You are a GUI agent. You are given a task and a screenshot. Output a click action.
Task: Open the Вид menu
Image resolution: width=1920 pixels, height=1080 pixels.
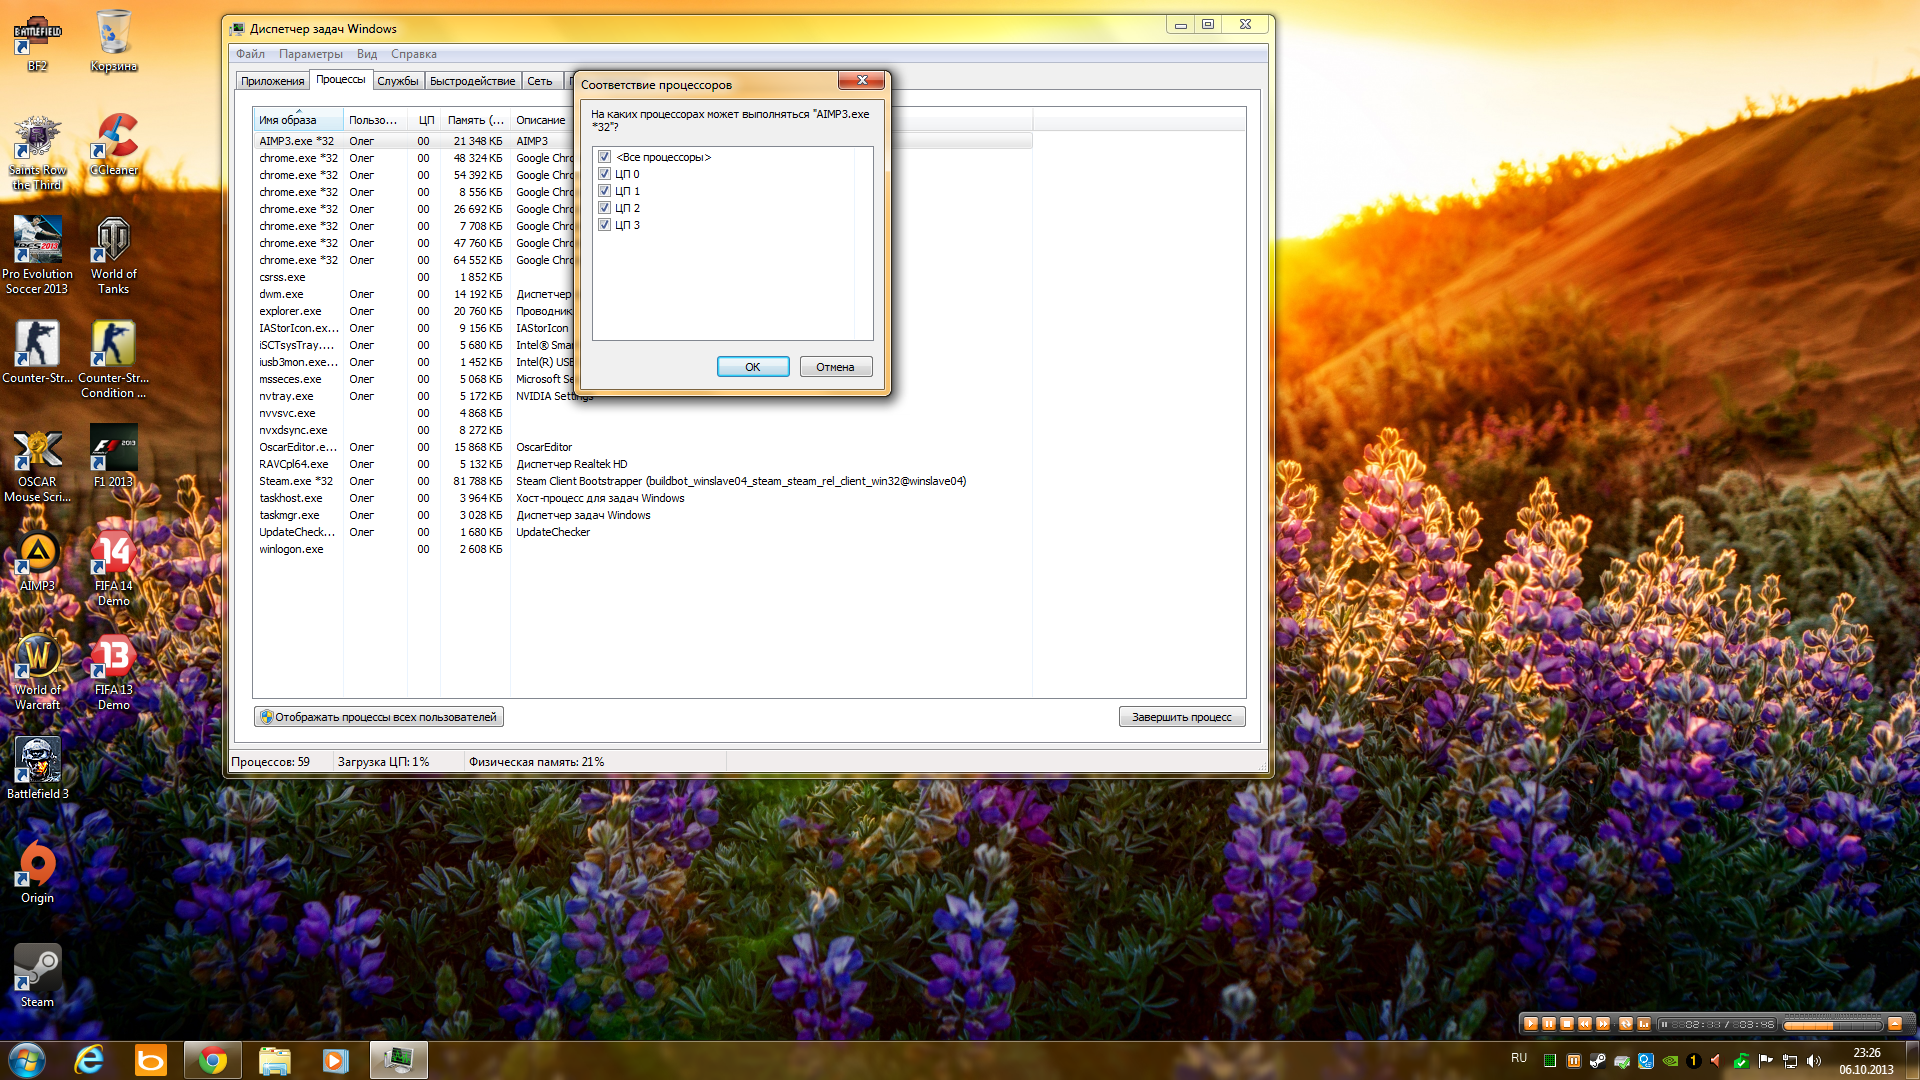pos(366,54)
